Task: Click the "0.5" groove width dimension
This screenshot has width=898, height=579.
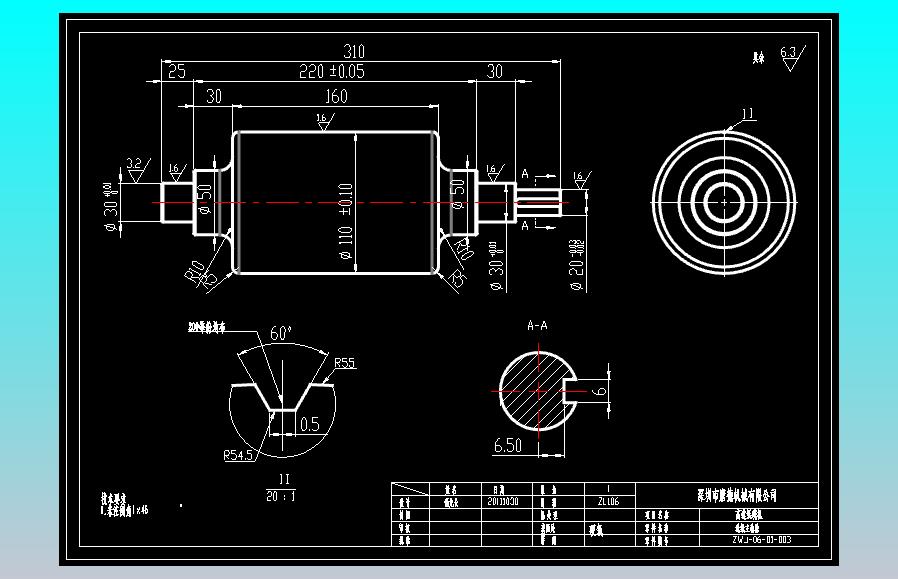Action: pyautogui.click(x=309, y=424)
